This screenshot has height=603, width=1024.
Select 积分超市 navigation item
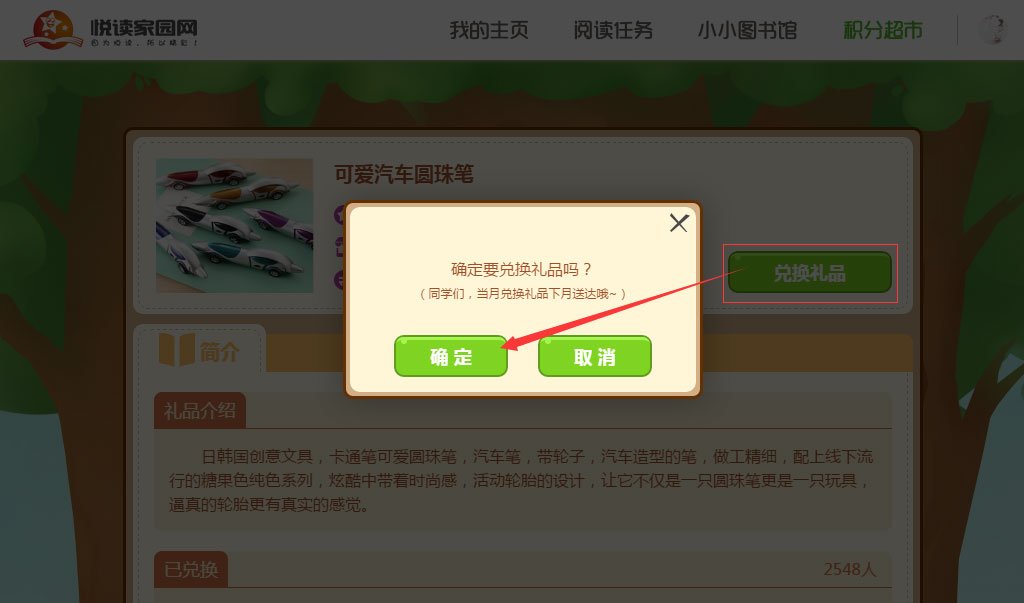(883, 30)
